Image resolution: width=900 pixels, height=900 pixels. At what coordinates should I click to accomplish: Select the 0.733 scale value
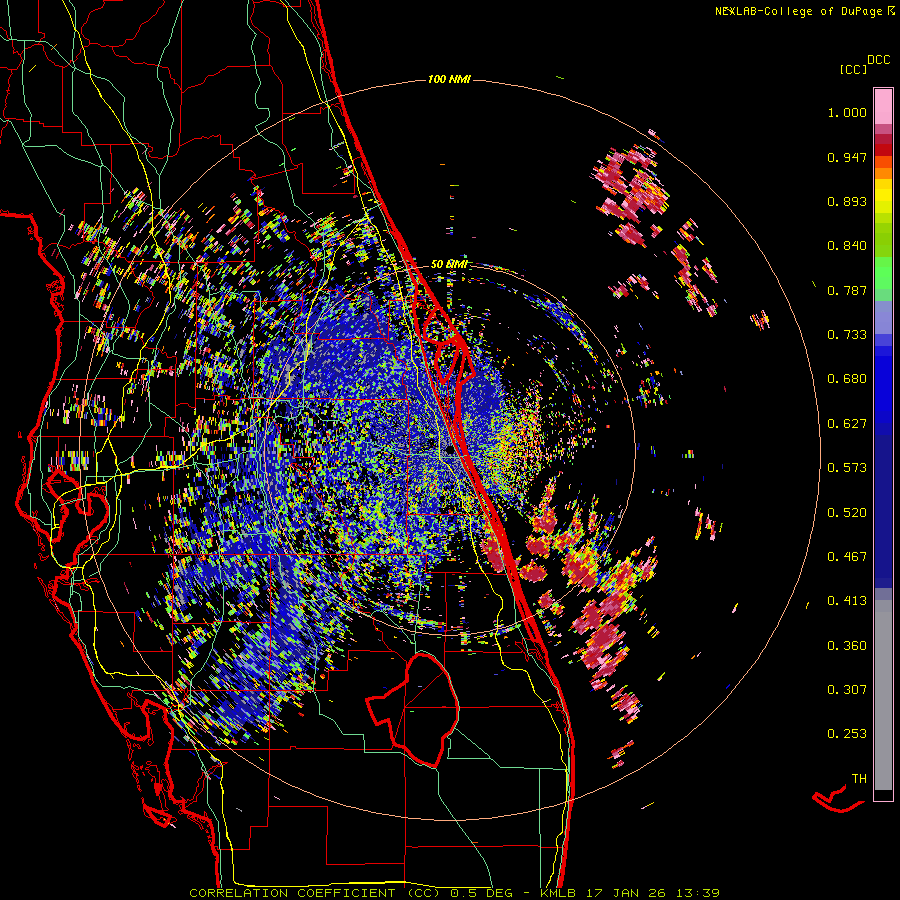tap(847, 335)
